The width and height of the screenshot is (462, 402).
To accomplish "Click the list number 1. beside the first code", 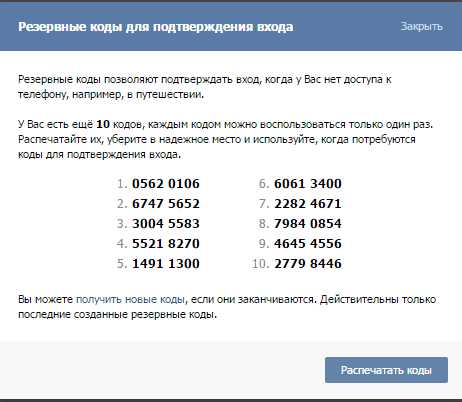I will coord(122,184).
